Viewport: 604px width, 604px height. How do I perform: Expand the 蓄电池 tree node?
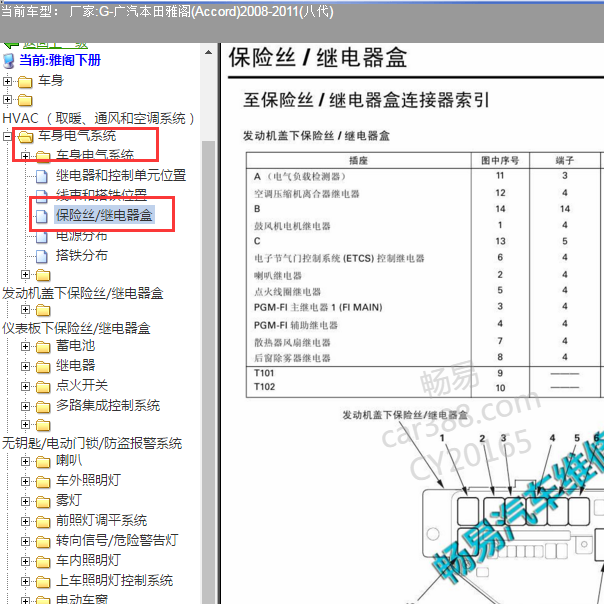[x=25, y=346]
